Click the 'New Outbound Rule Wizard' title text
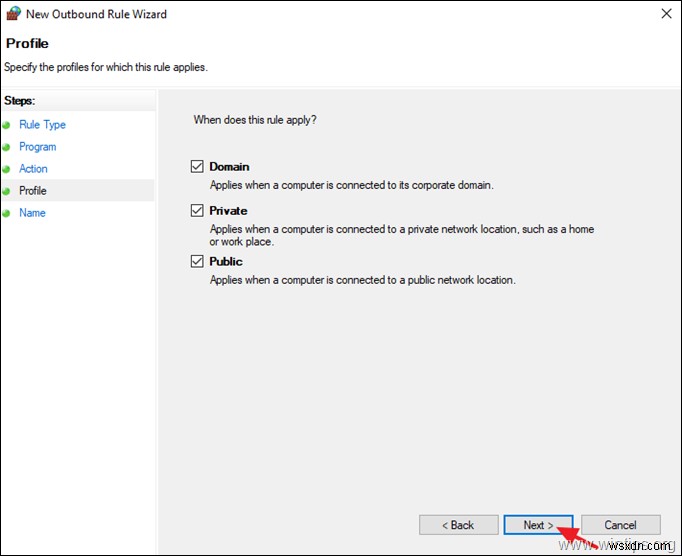 (96, 14)
